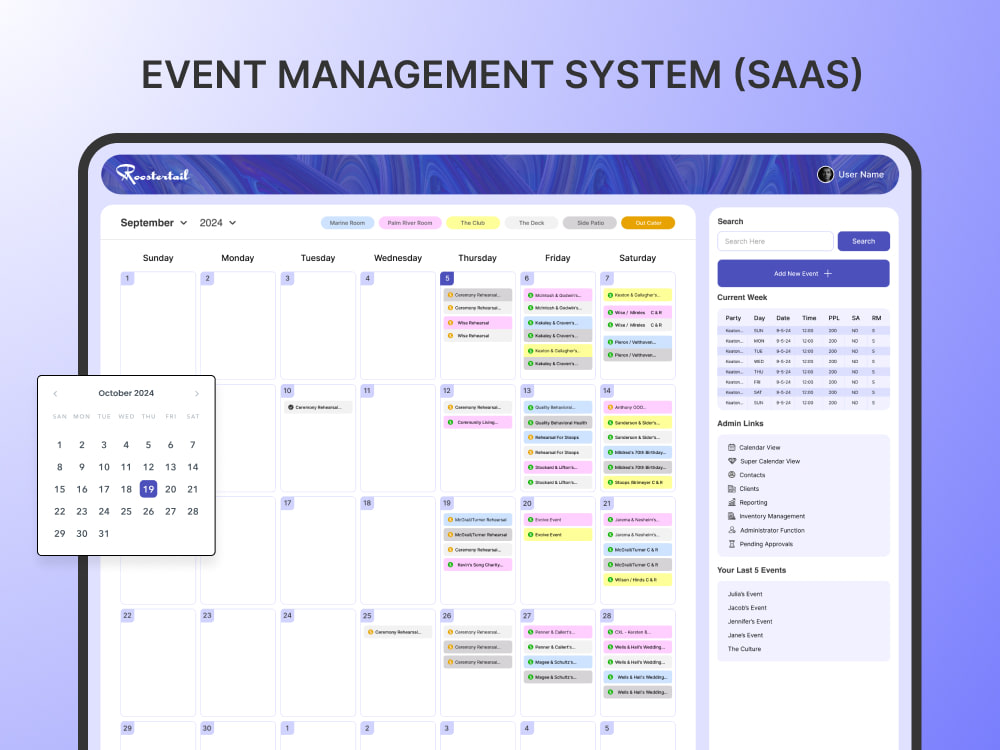
Task: Open the Pending Approvals link
Action: 766,544
